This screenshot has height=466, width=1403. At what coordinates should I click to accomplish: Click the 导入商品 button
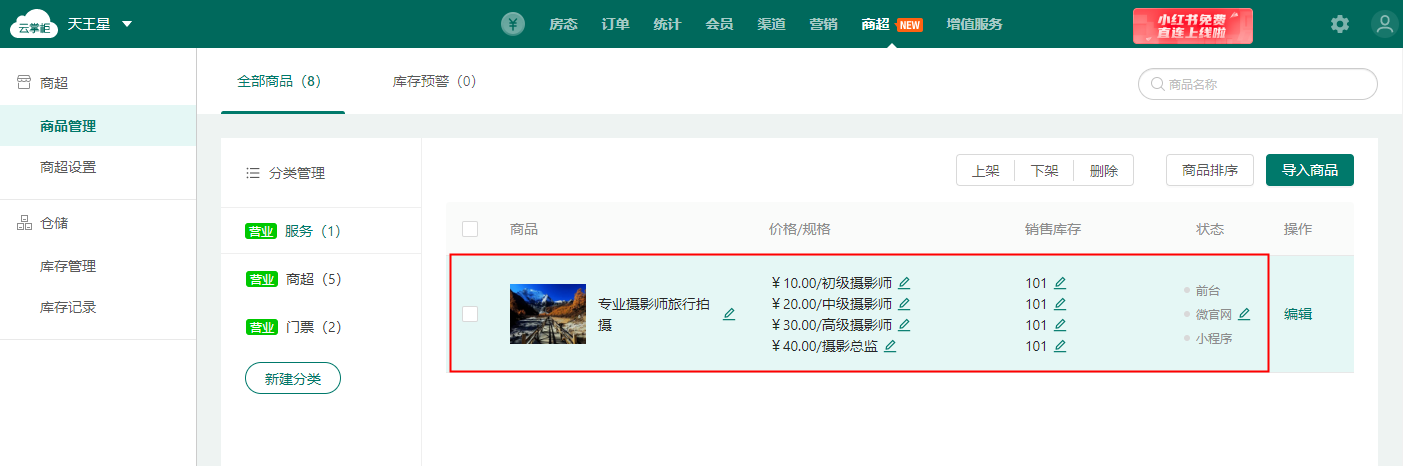pos(1309,170)
